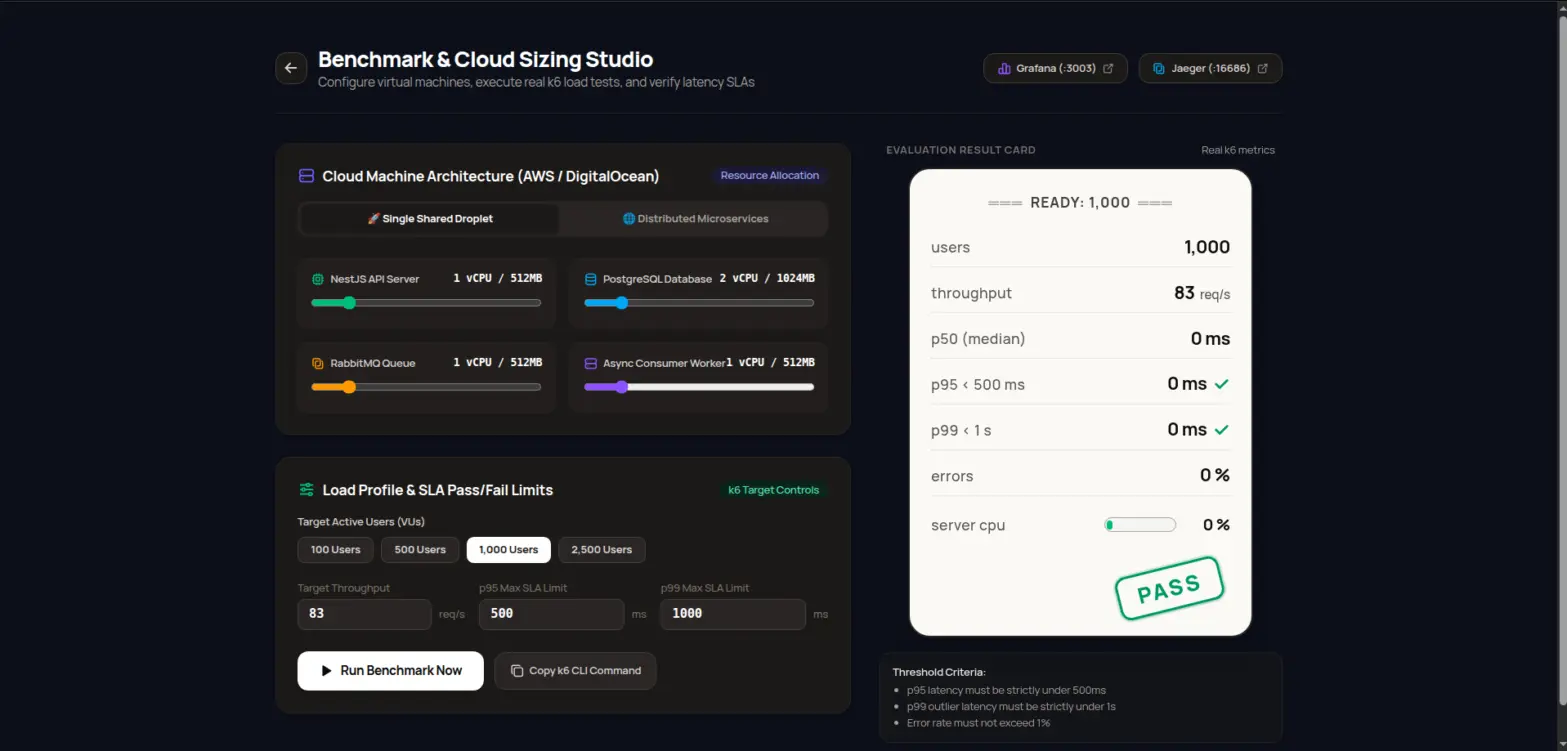Image resolution: width=1567 pixels, height=751 pixels.
Task: Select 100 Users target
Action: [x=335, y=550]
